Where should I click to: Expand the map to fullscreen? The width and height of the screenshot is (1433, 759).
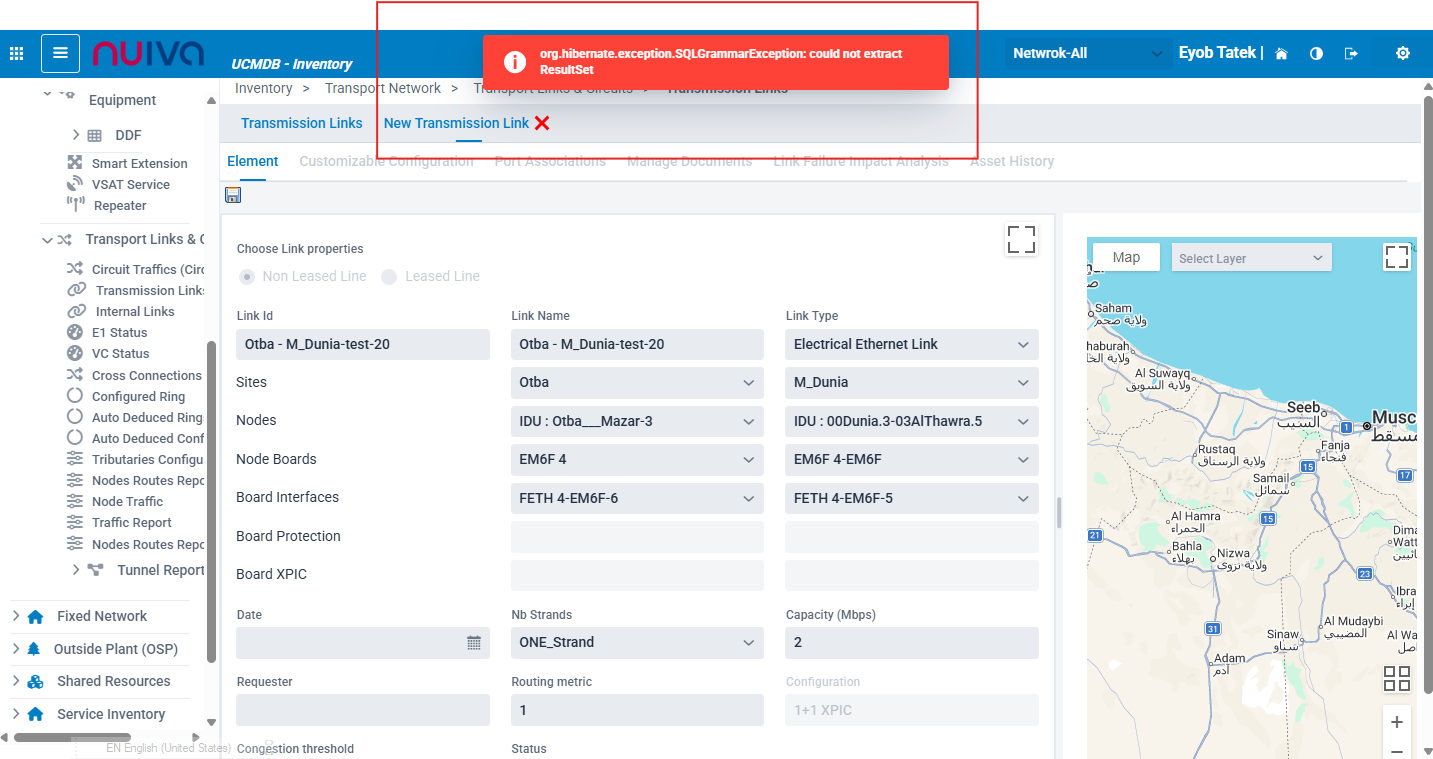click(1396, 257)
